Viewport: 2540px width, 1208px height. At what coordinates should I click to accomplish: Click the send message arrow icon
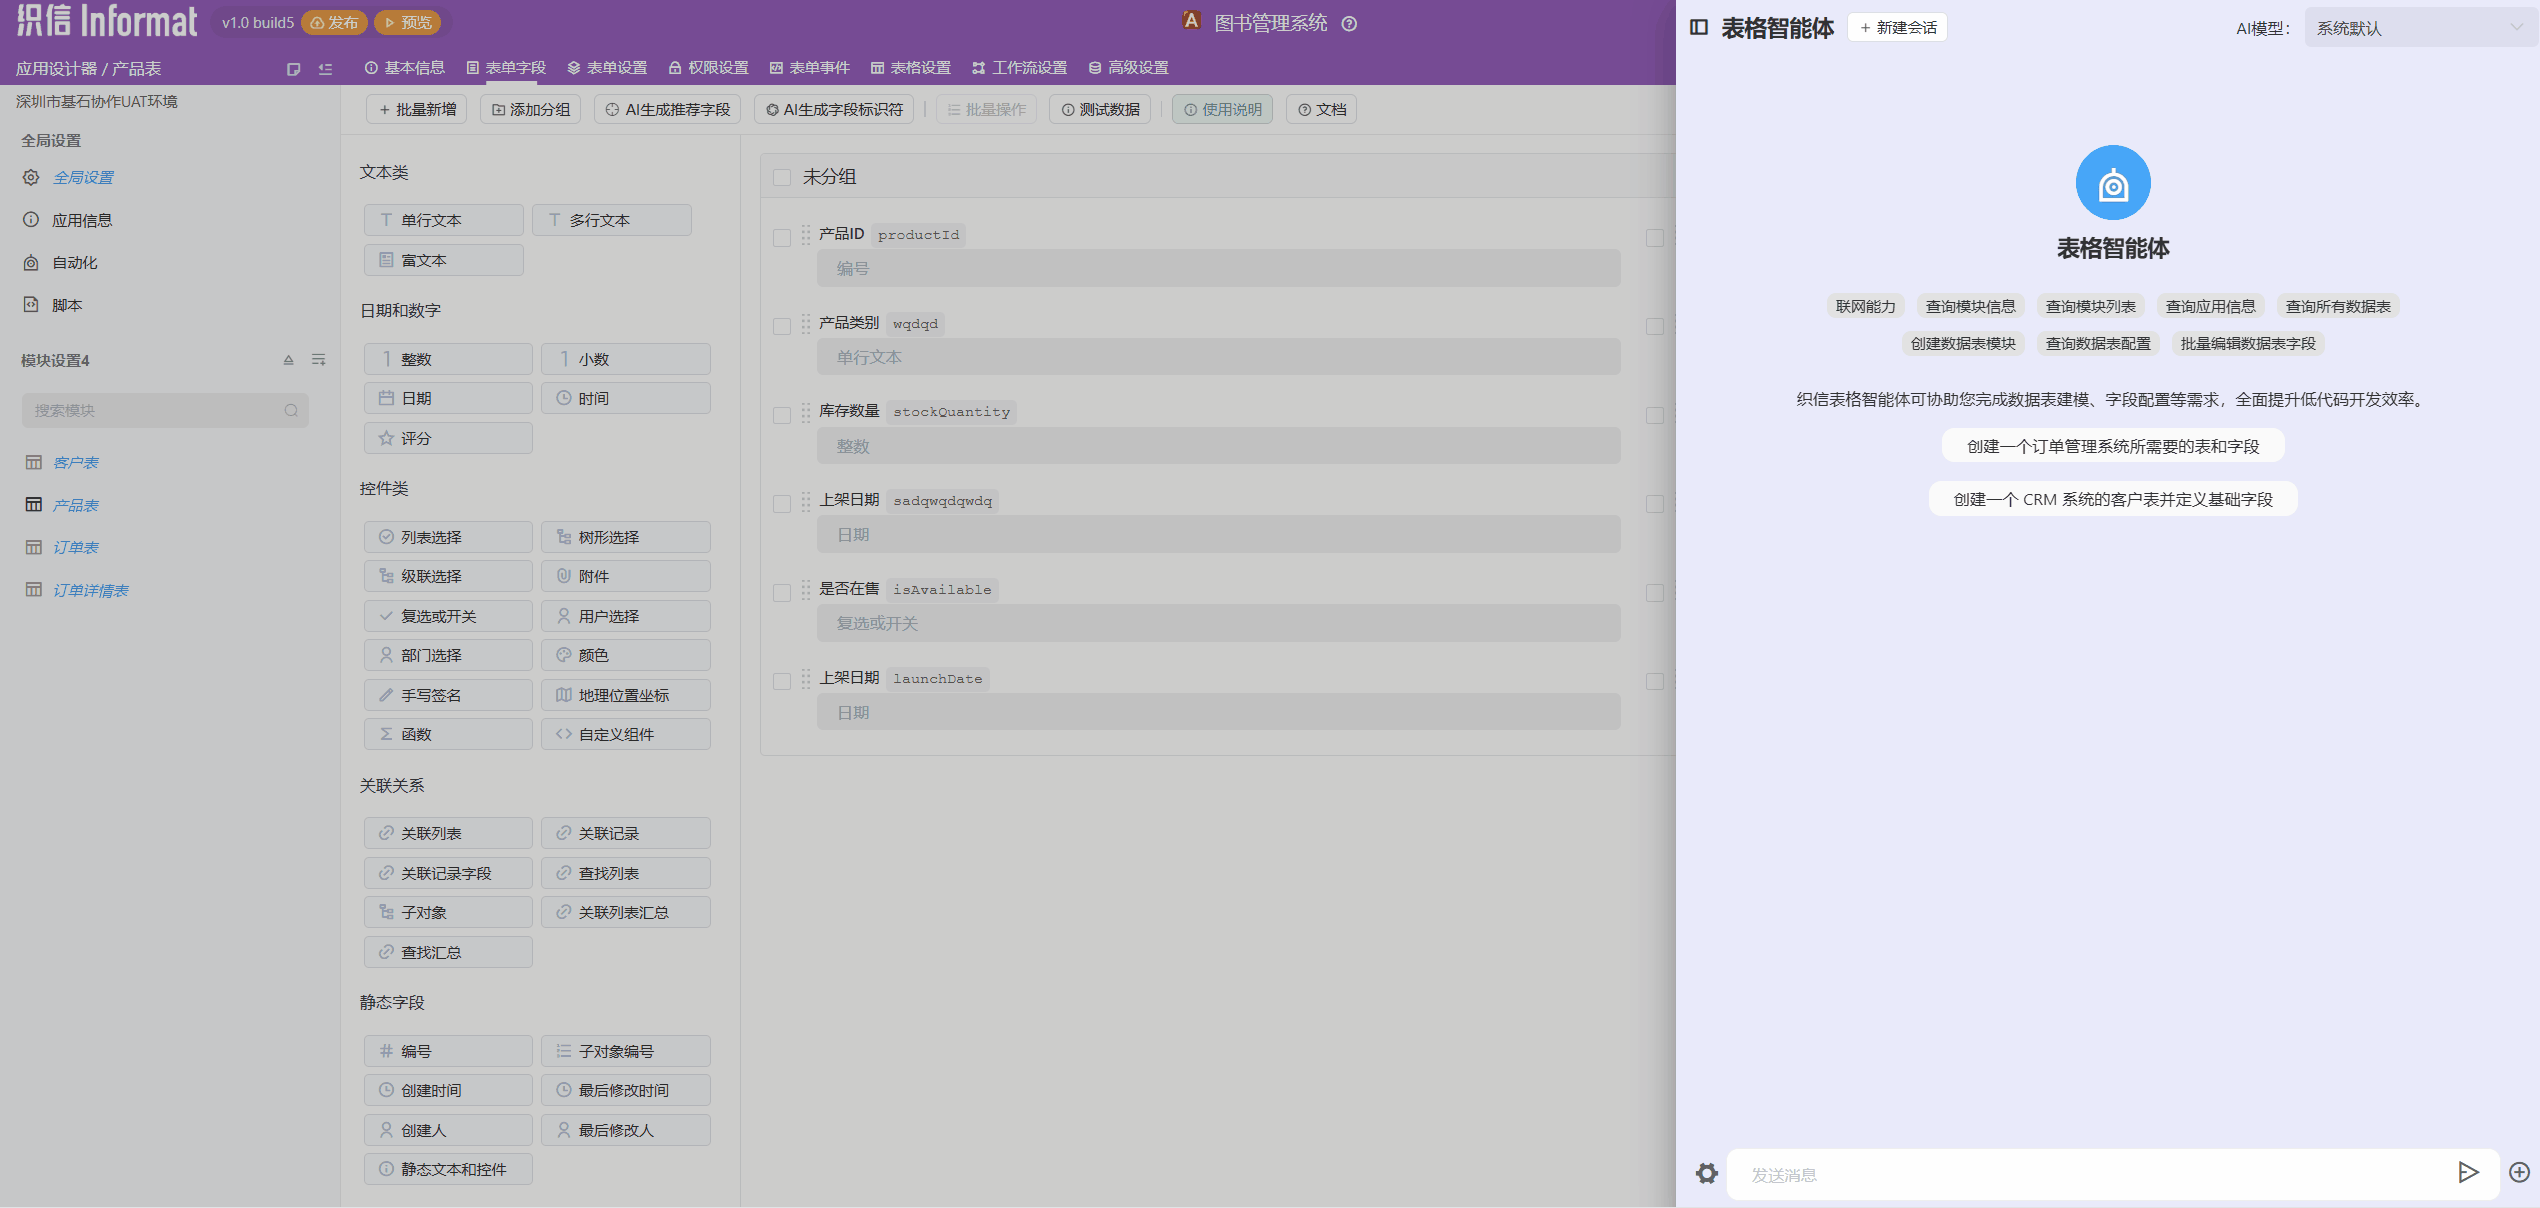[2467, 1172]
